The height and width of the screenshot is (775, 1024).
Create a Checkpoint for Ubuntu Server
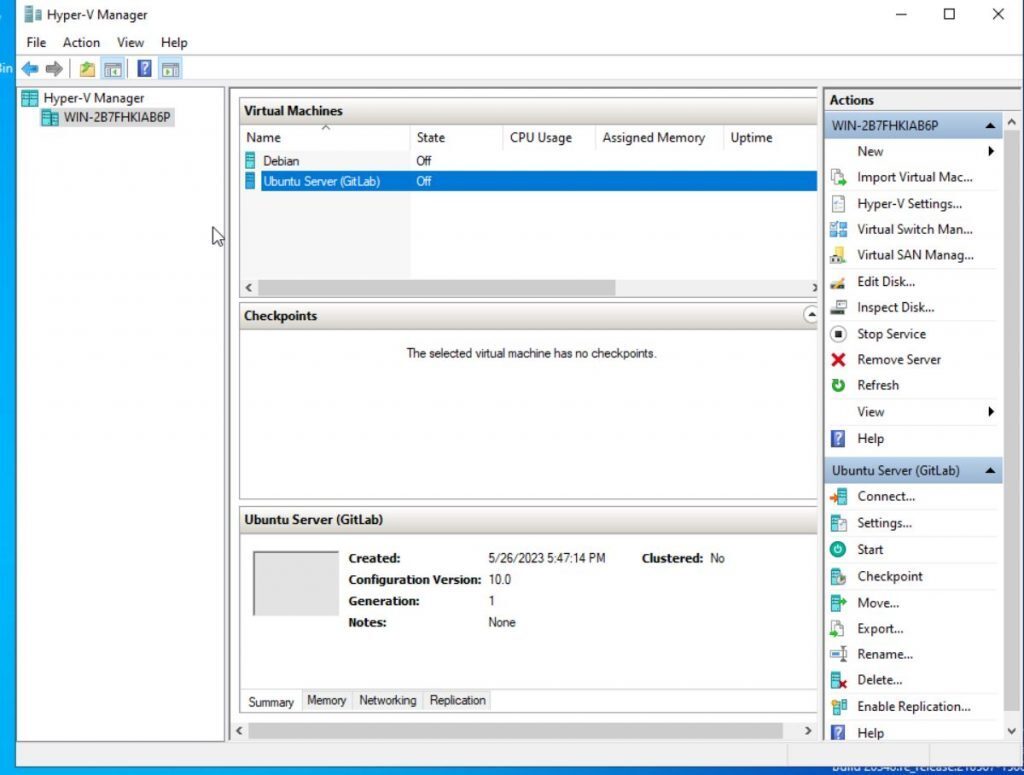890,576
